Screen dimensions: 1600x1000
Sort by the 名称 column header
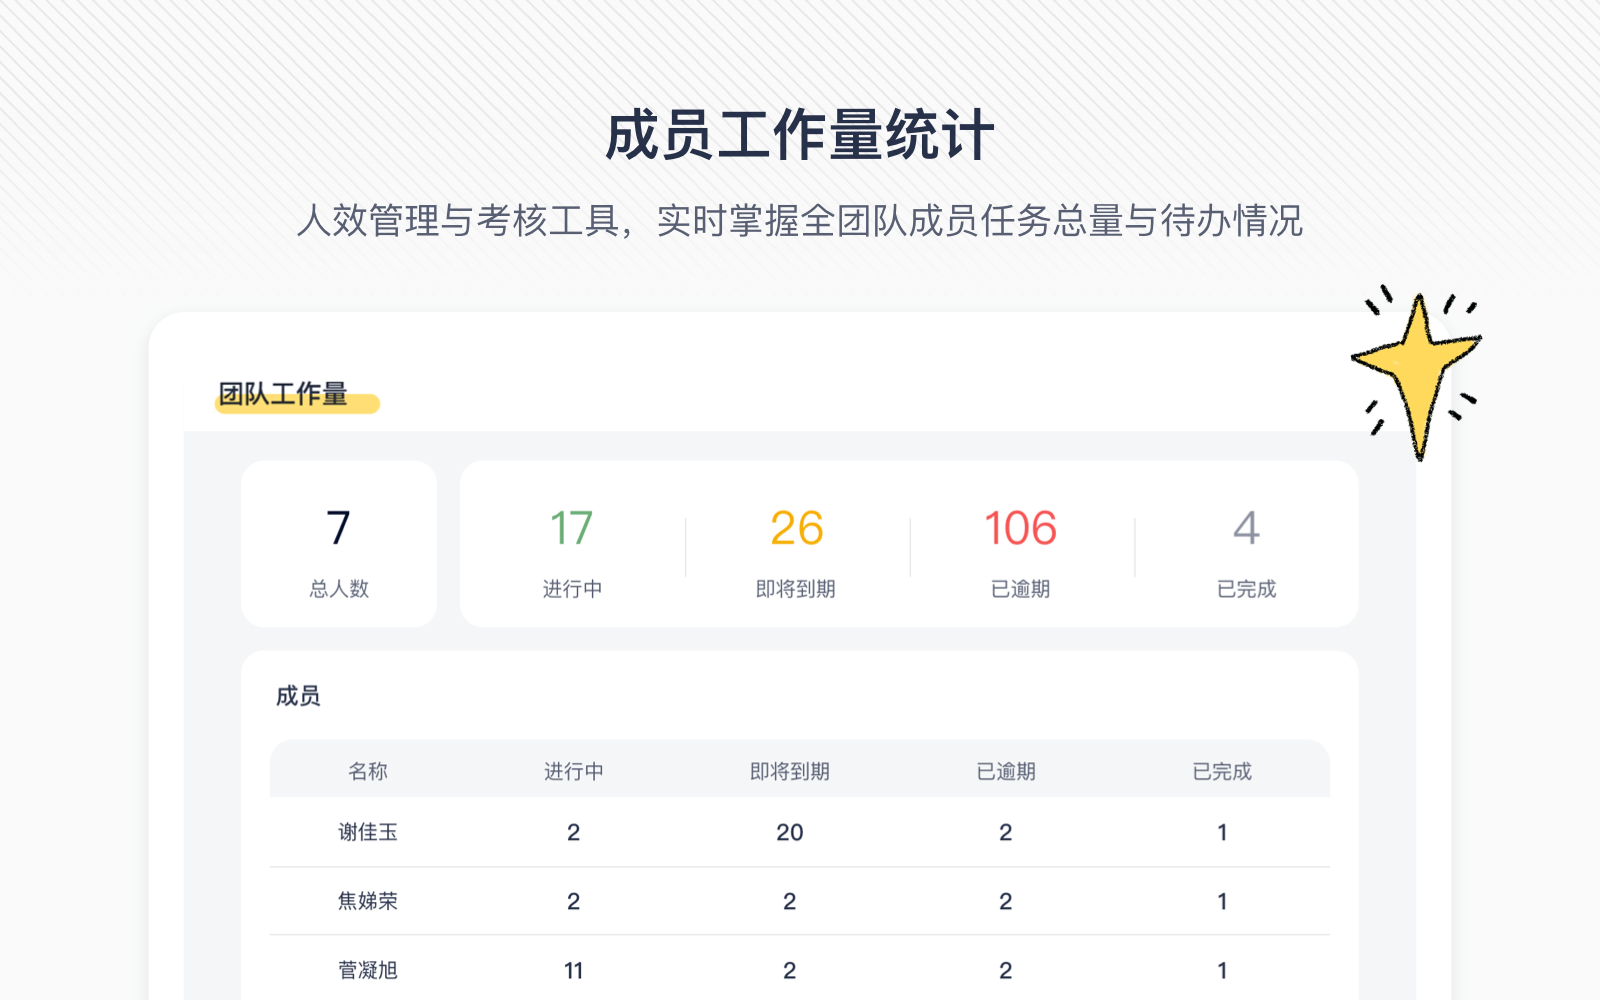point(368,771)
